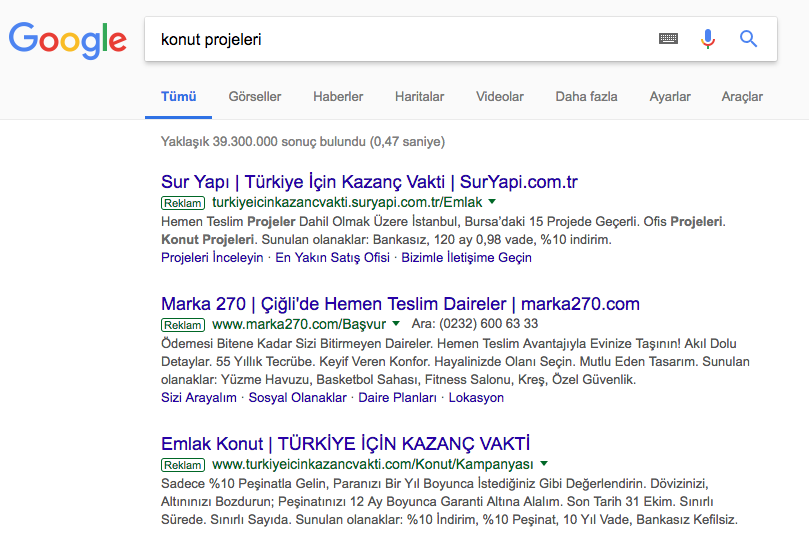809x551 pixels.
Task: Open the Araçlar search tools
Action: click(742, 96)
